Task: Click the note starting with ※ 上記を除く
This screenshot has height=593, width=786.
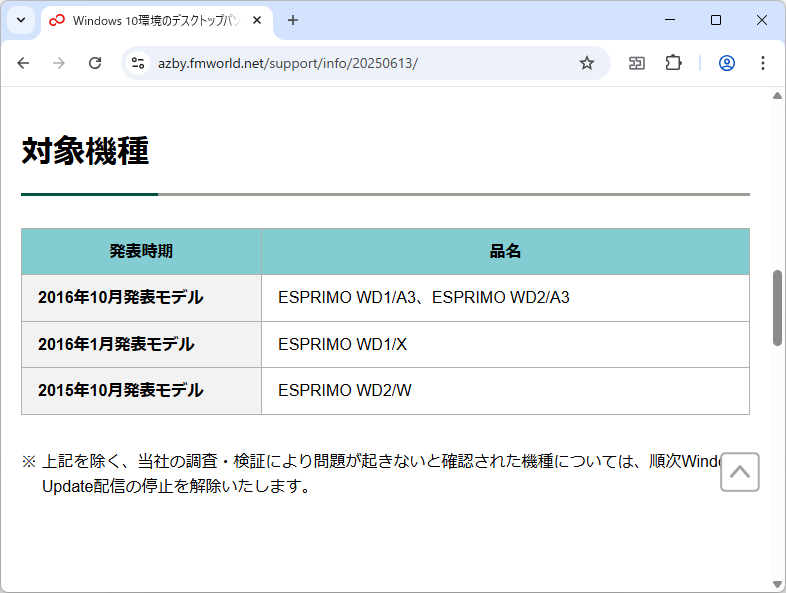Action: click(371, 473)
